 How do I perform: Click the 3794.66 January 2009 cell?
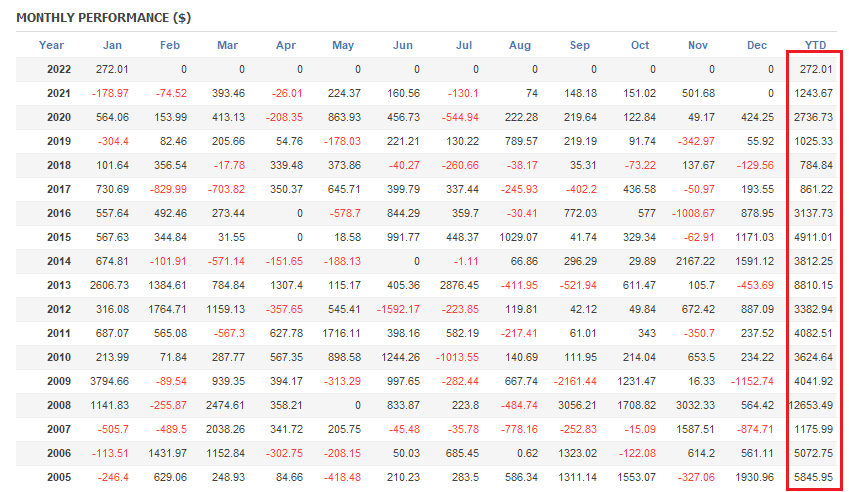point(108,381)
